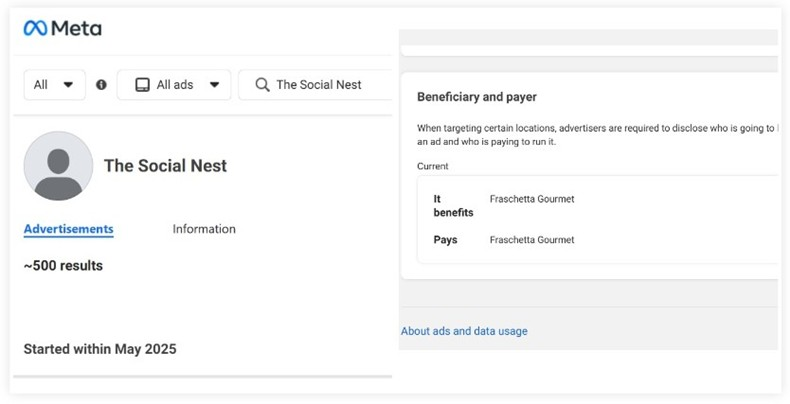Click the Meta wordmark text
This screenshot has width=790, height=404.
(x=76, y=28)
